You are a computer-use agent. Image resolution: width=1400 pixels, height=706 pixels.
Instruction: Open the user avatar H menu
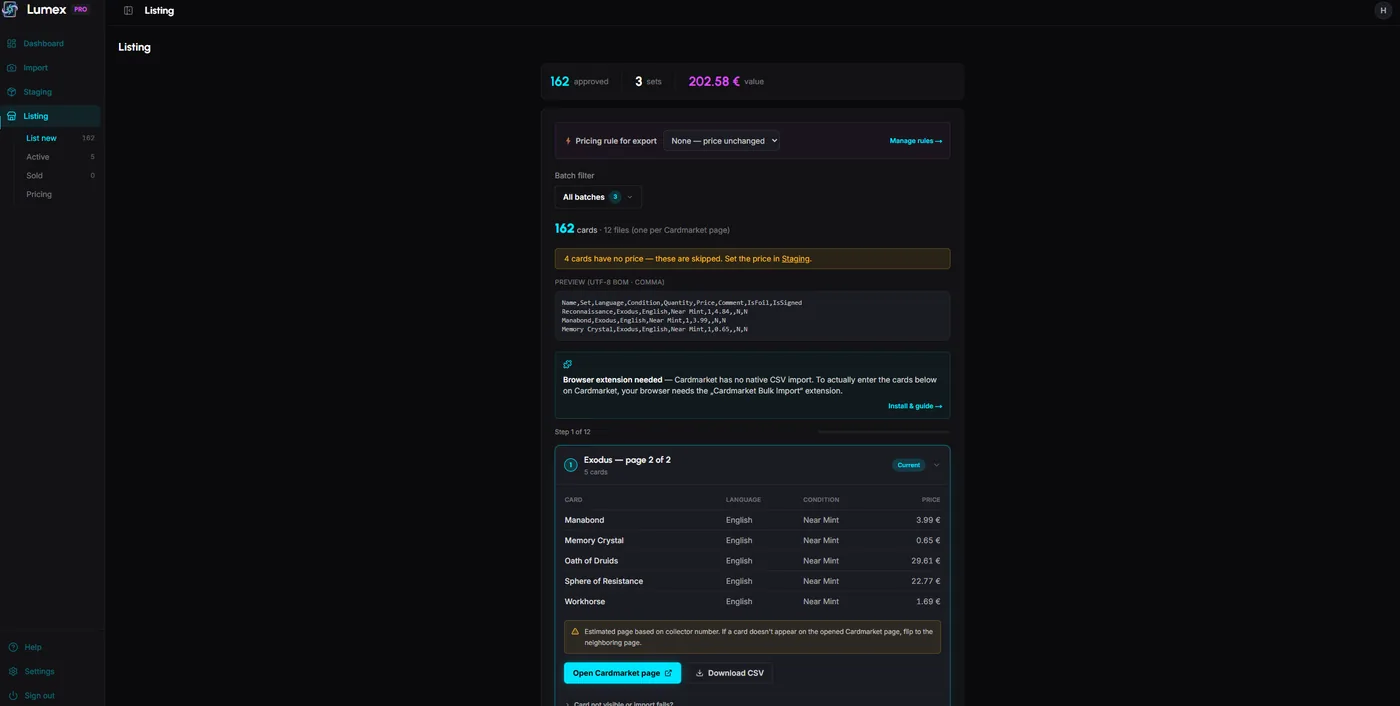tap(1383, 10)
